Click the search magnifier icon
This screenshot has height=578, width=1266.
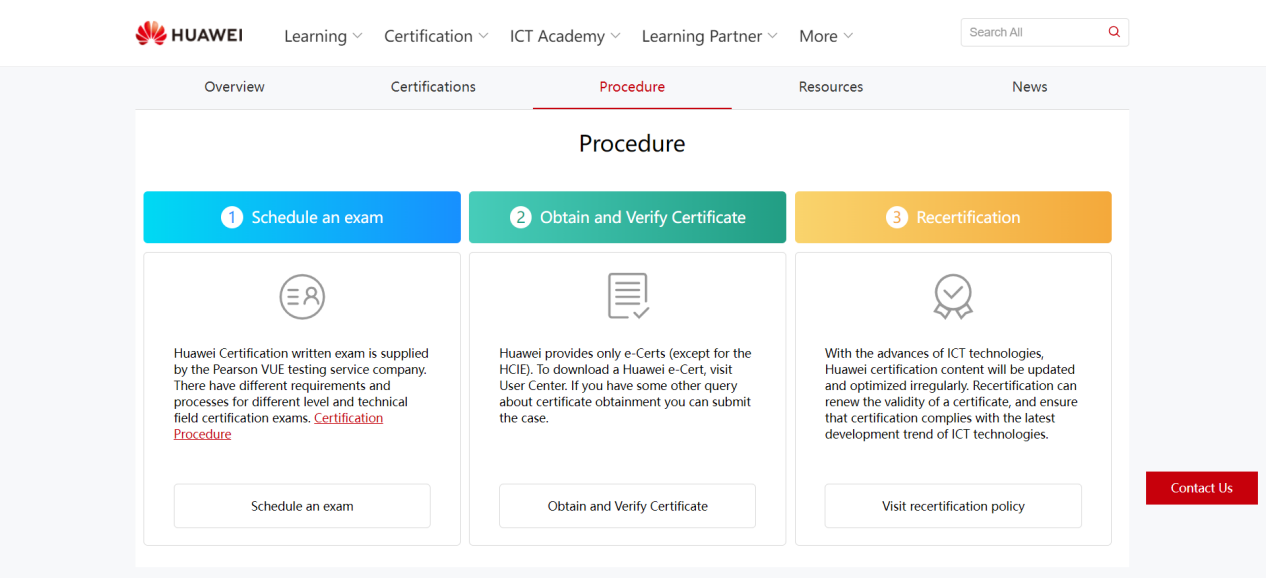[x=1114, y=32]
